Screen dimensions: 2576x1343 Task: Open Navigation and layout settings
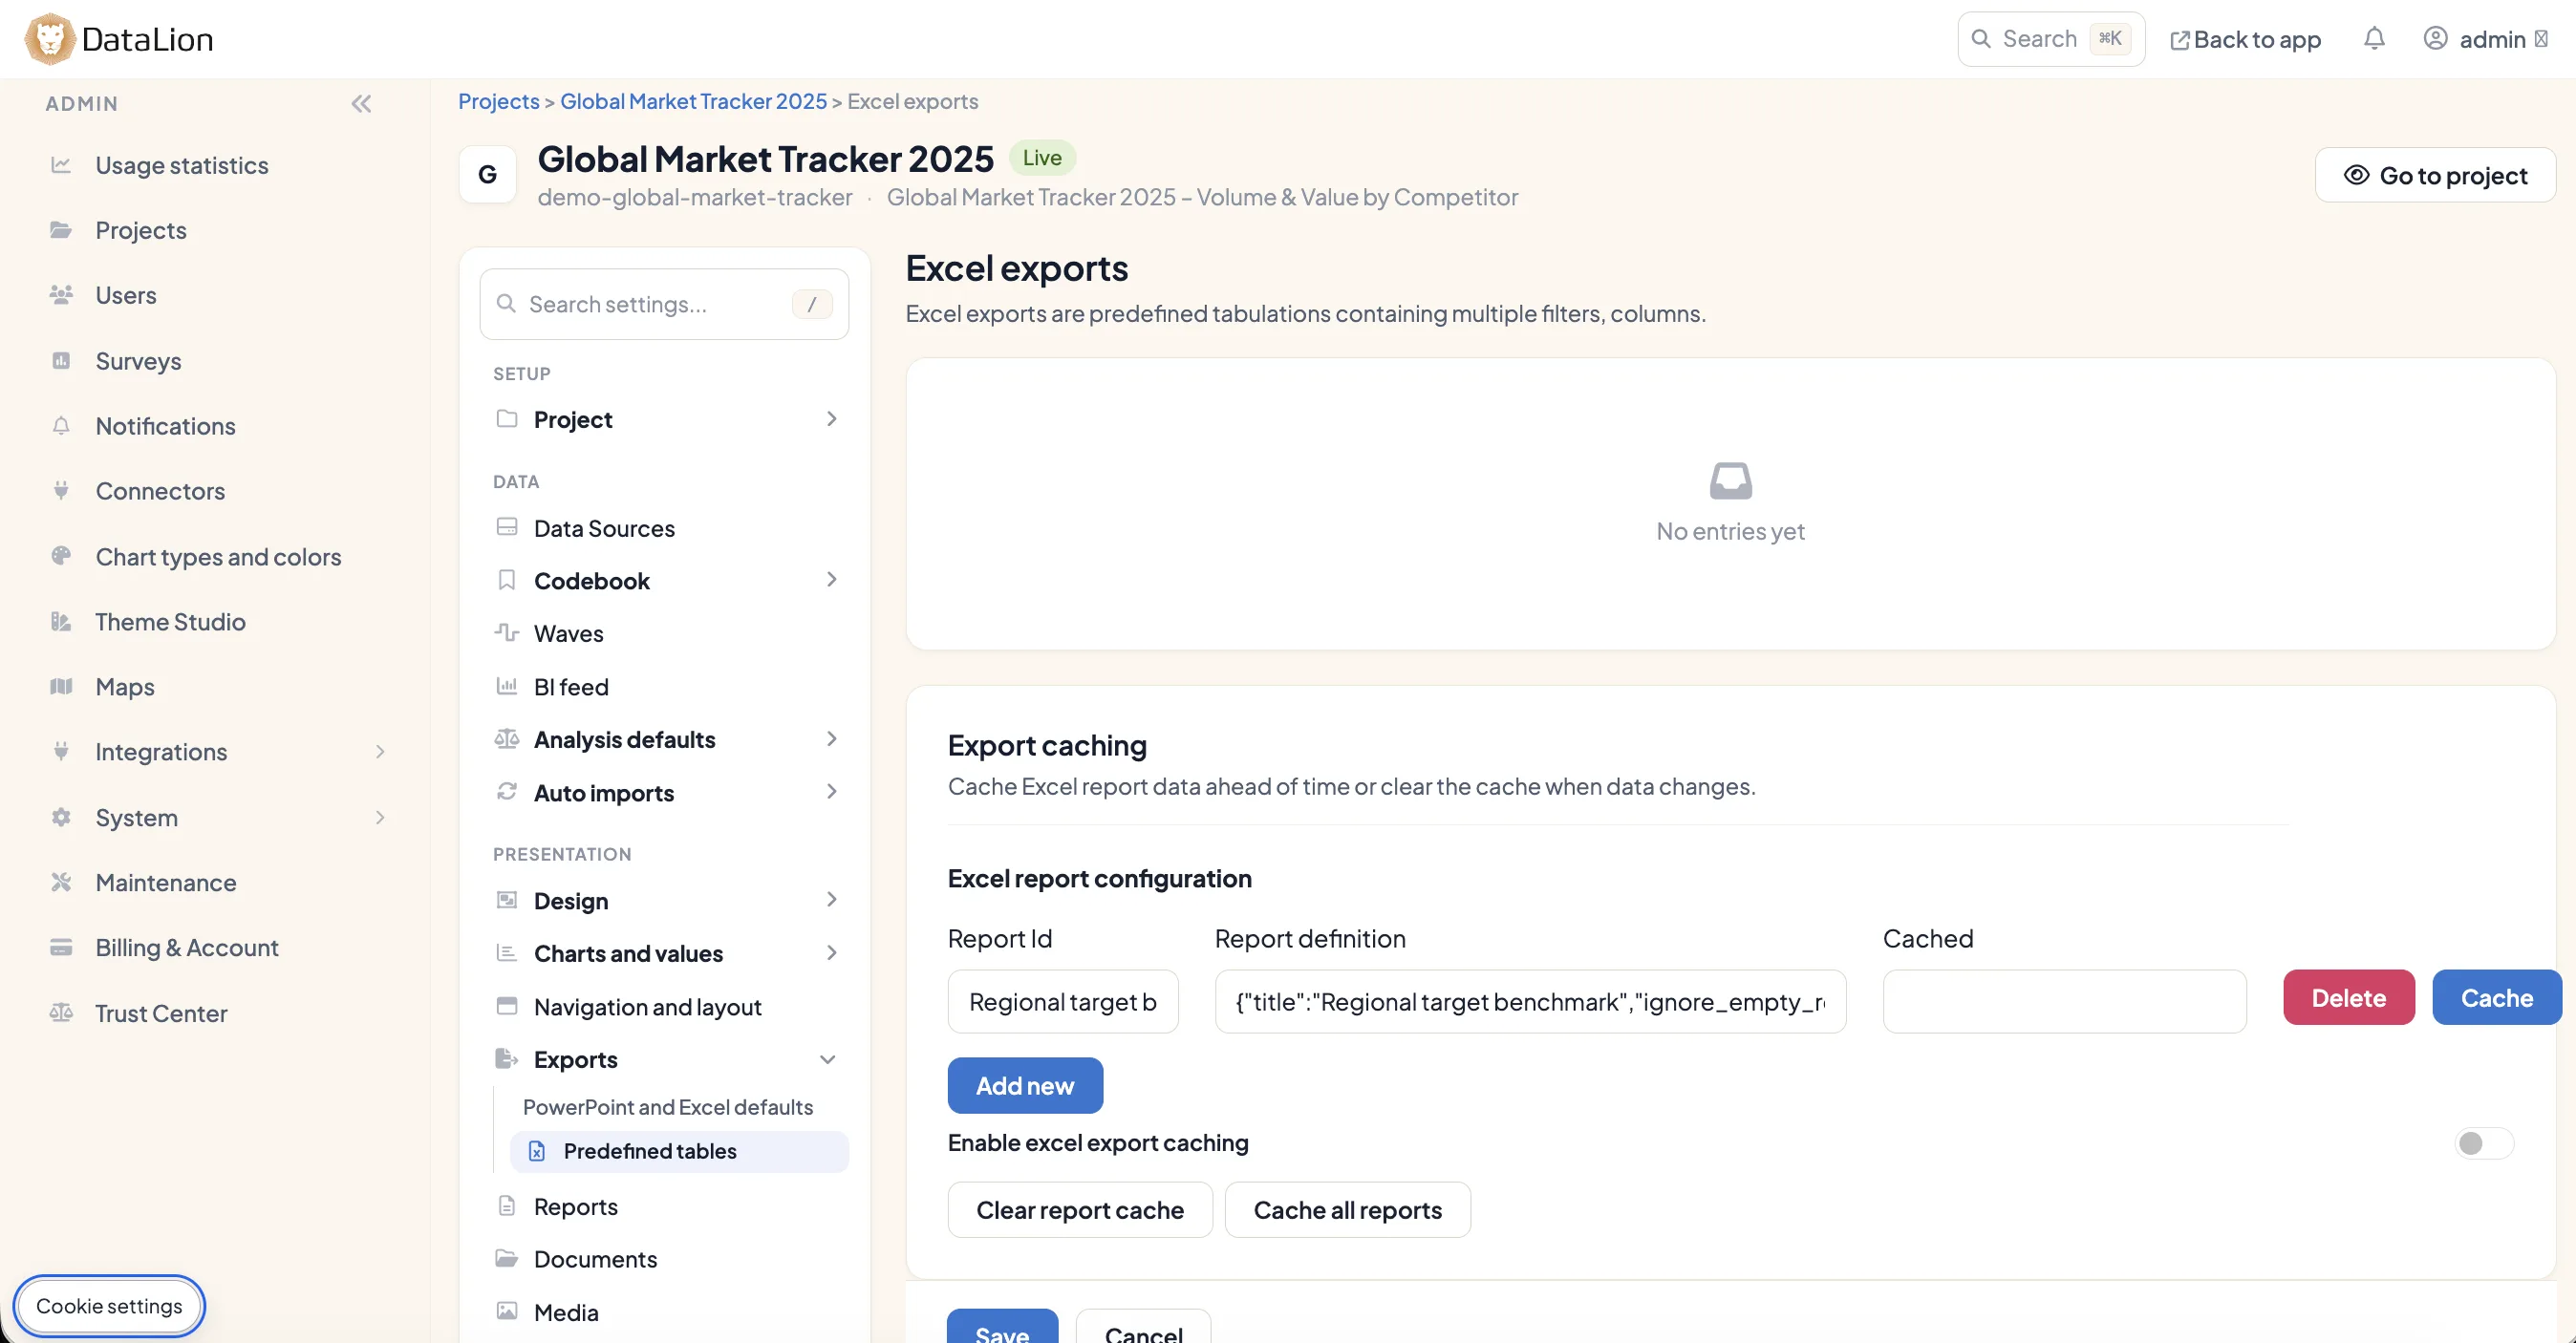(647, 1006)
